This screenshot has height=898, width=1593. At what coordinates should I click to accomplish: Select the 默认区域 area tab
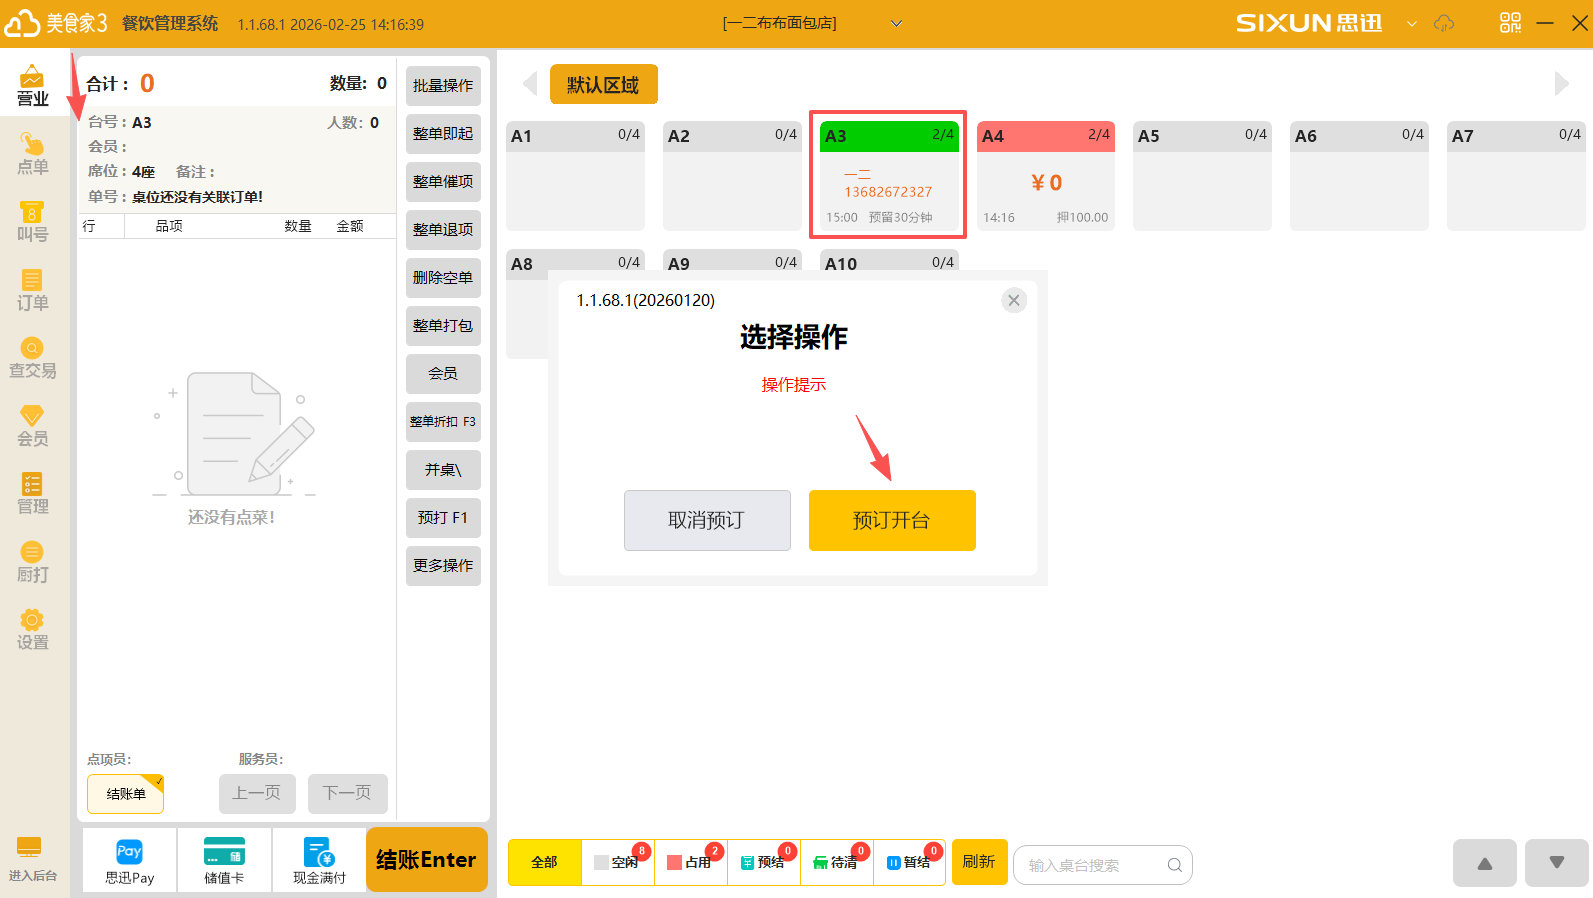click(603, 85)
